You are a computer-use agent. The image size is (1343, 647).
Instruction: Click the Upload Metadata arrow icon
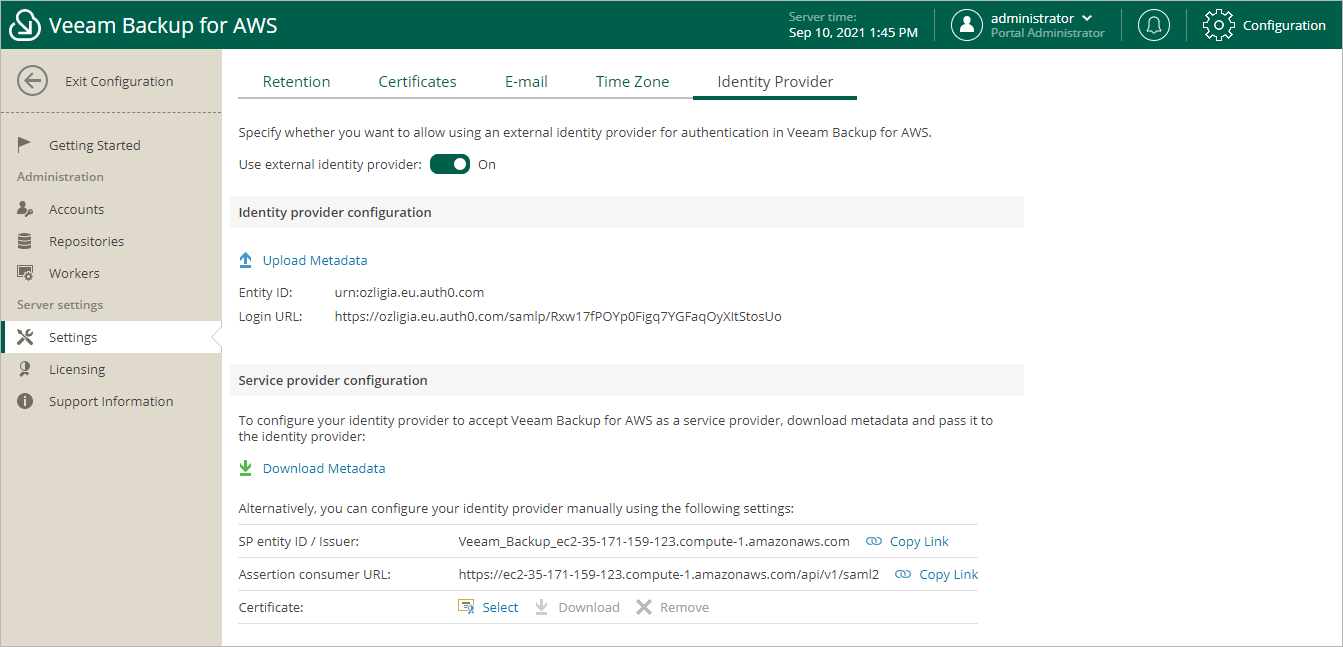coord(246,260)
